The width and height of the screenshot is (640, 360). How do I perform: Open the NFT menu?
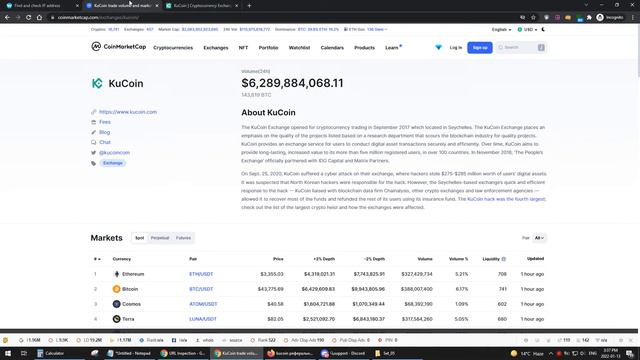click(243, 48)
